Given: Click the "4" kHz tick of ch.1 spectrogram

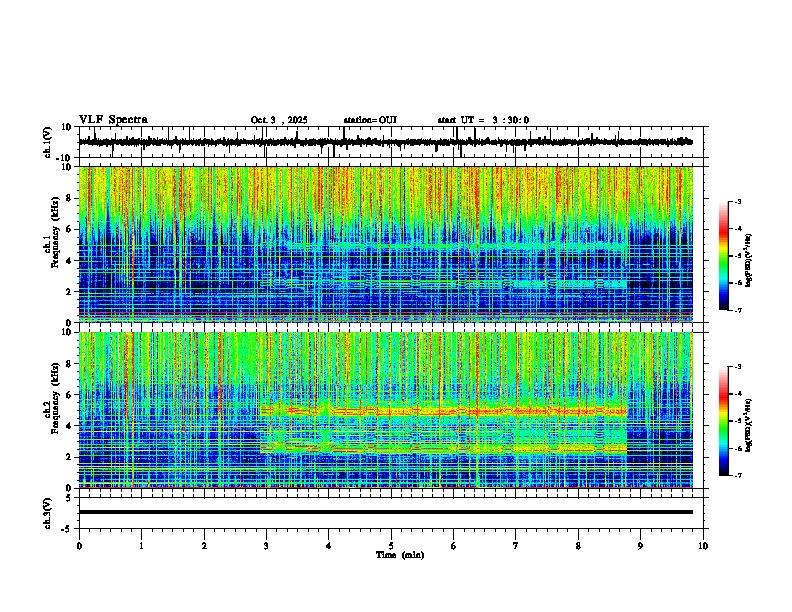Looking at the screenshot, I should click(x=70, y=261).
